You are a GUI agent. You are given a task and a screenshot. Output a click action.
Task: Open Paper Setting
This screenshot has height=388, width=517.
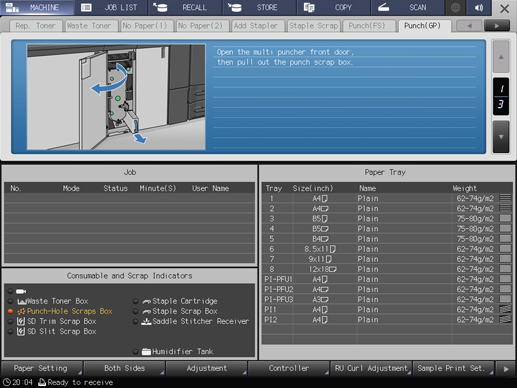point(41,369)
